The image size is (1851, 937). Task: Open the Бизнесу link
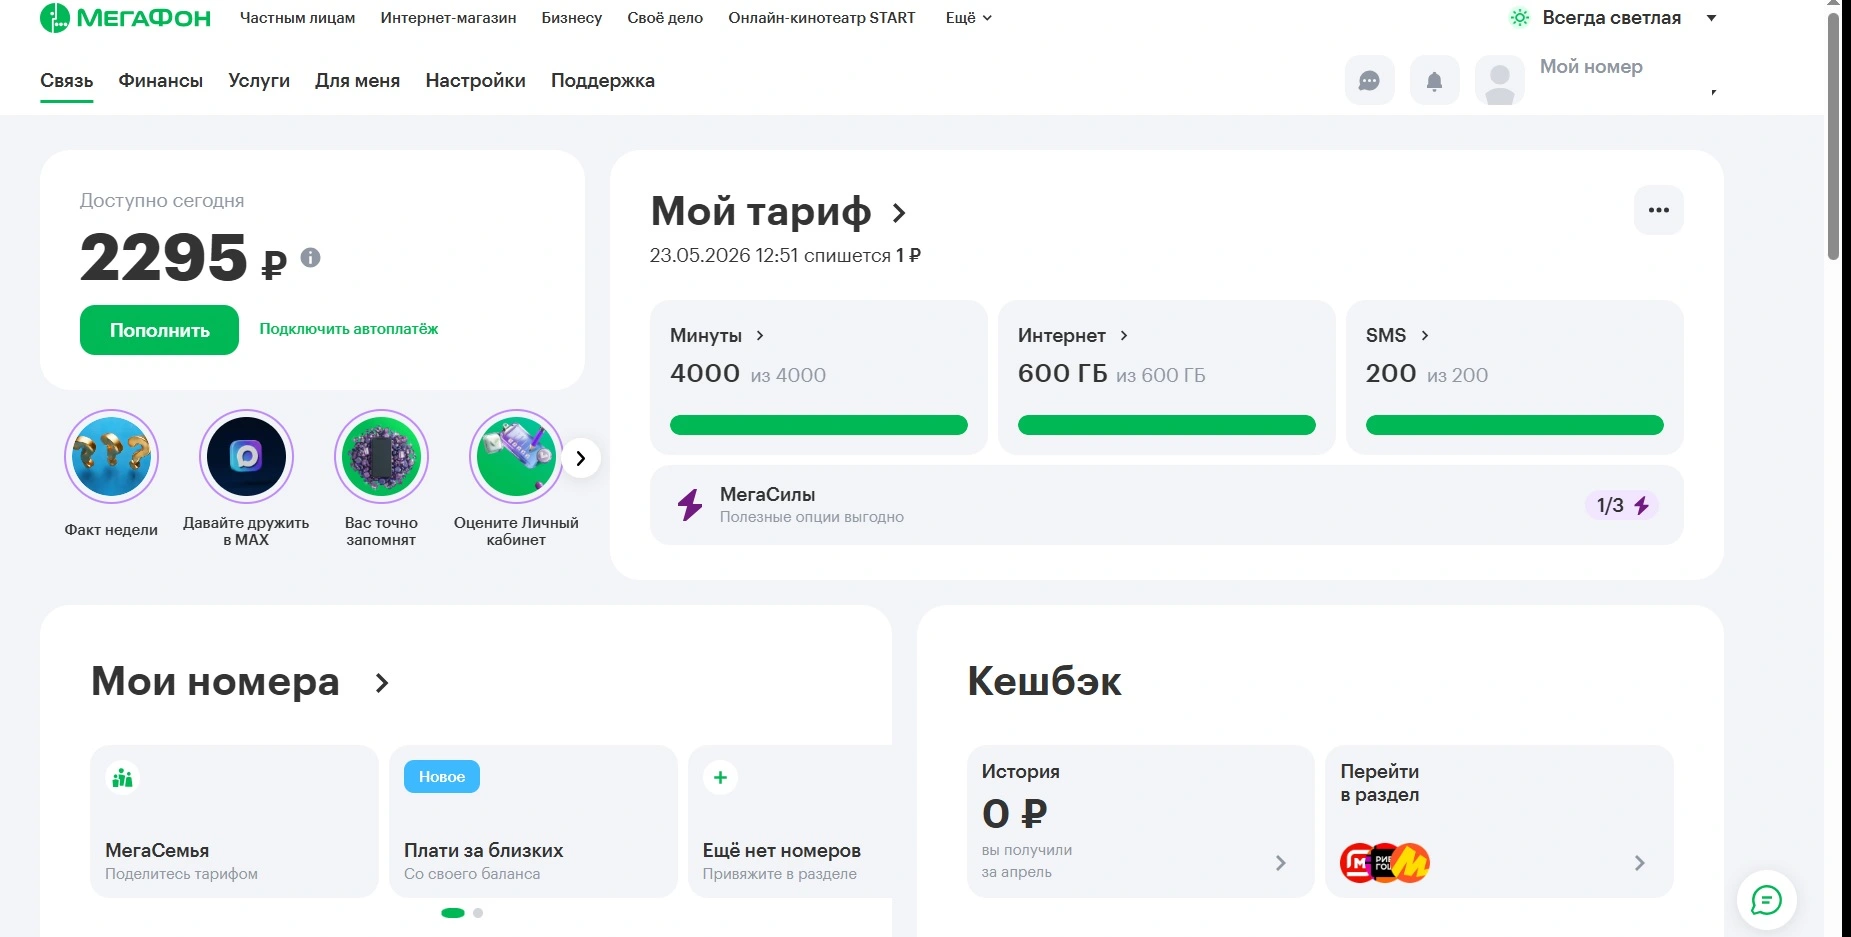point(572,18)
